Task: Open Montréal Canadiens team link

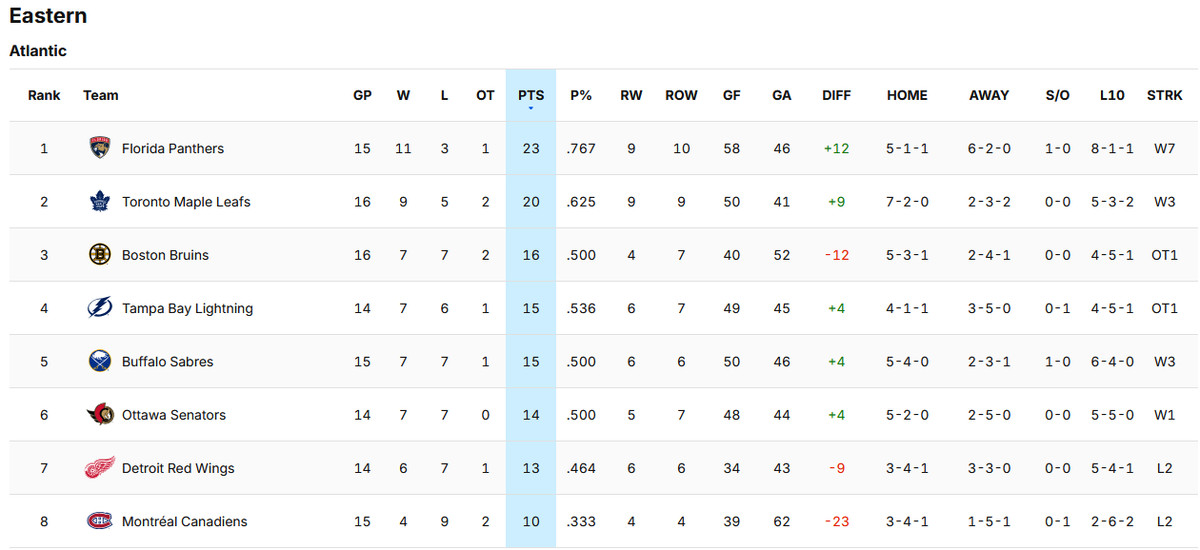Action: pos(184,522)
